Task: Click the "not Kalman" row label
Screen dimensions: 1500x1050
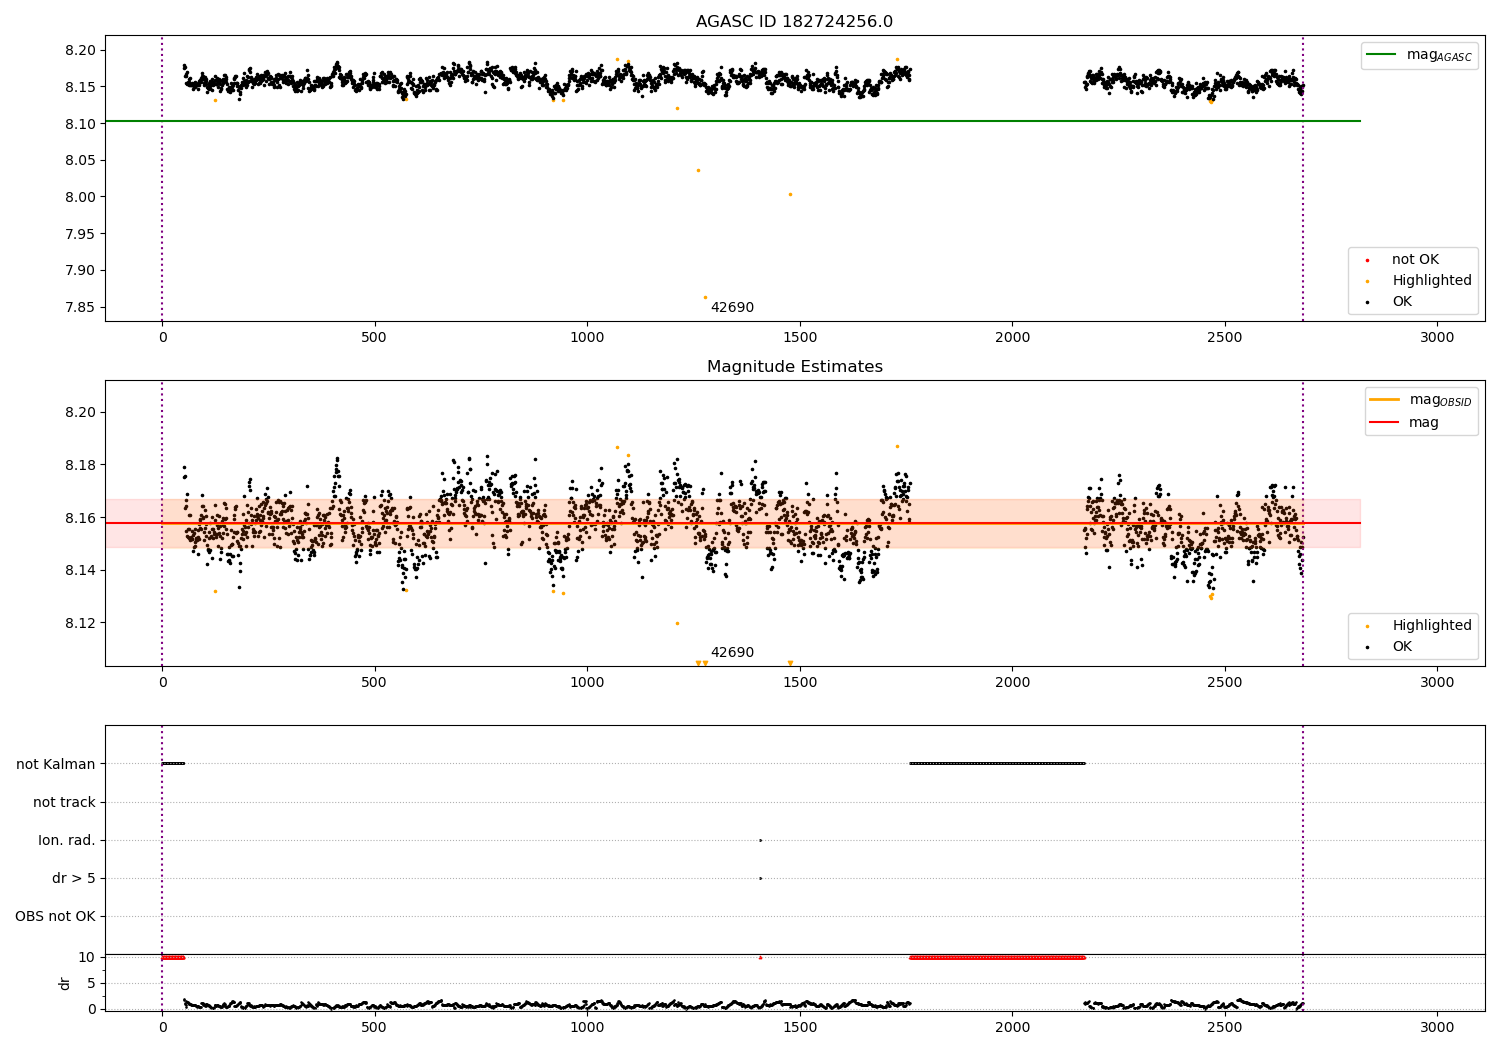Action: [56, 764]
